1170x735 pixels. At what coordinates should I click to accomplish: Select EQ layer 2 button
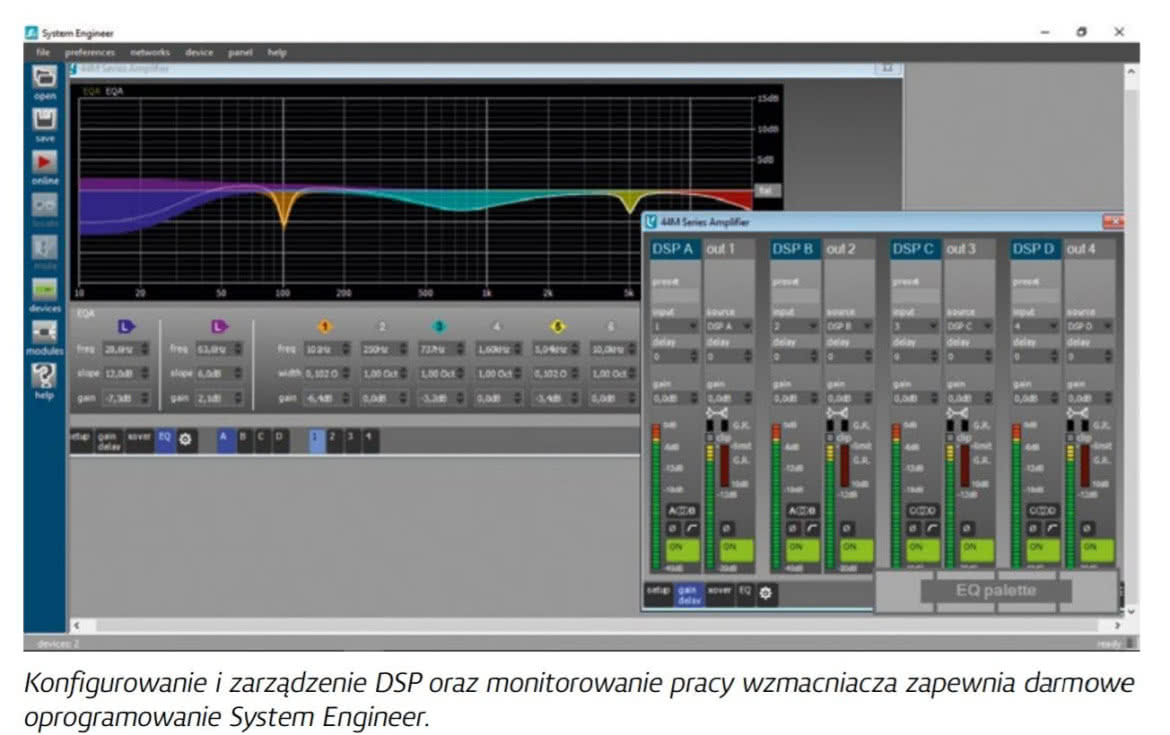333,440
